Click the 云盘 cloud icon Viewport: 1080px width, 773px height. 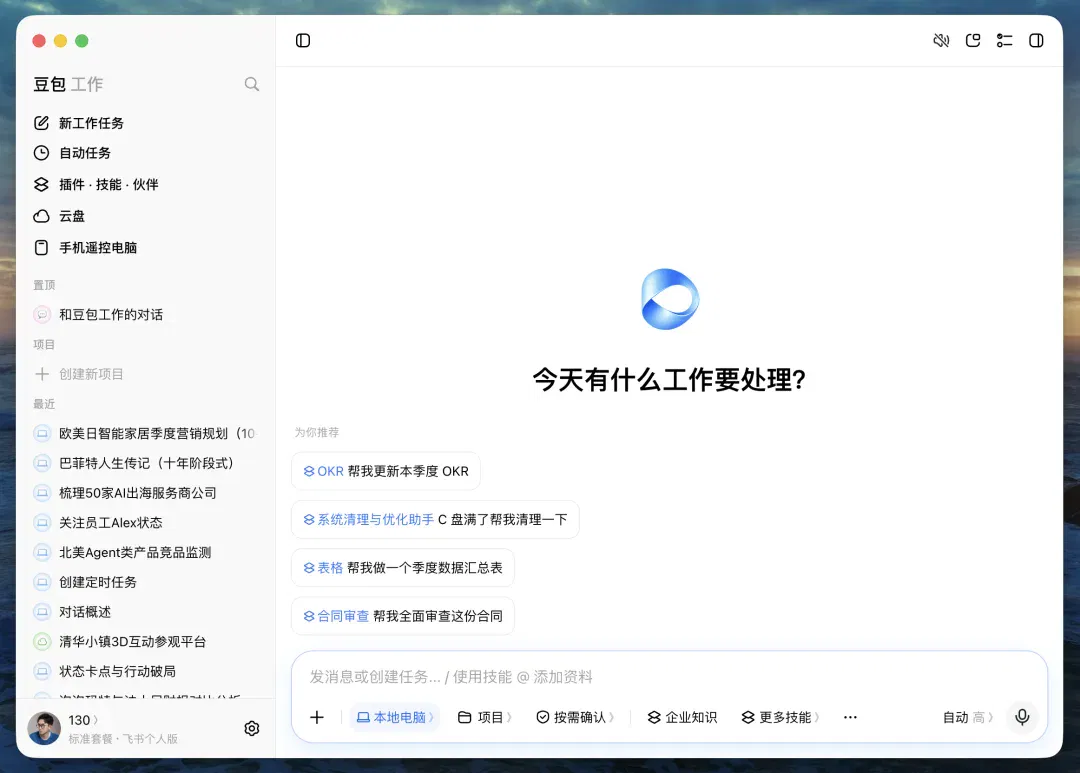(41, 216)
